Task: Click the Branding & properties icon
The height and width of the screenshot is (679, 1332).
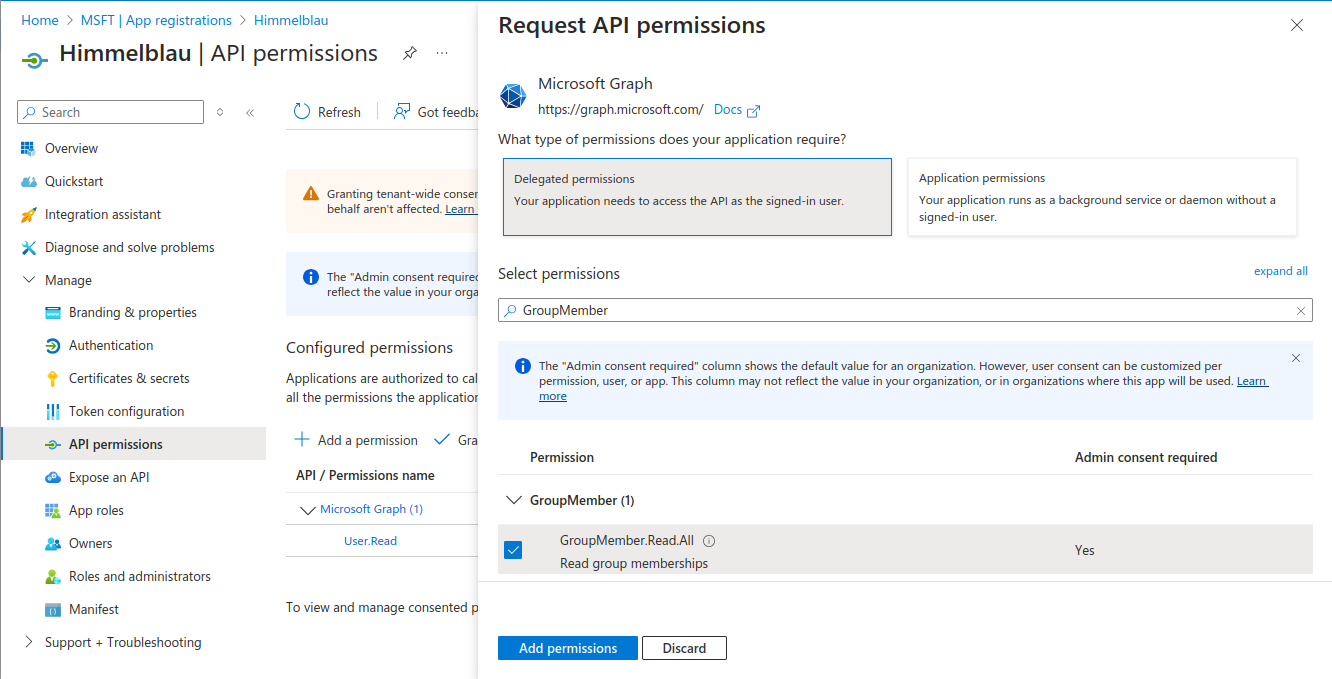Action: pyautogui.click(x=53, y=312)
